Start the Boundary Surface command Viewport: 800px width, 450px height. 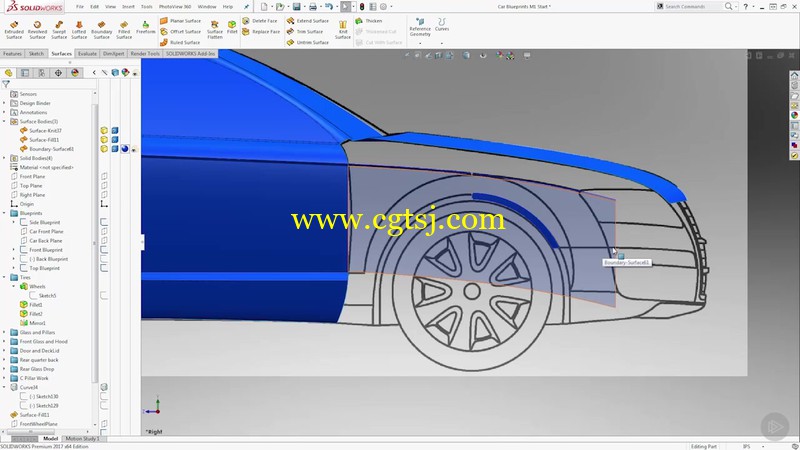click(101, 30)
